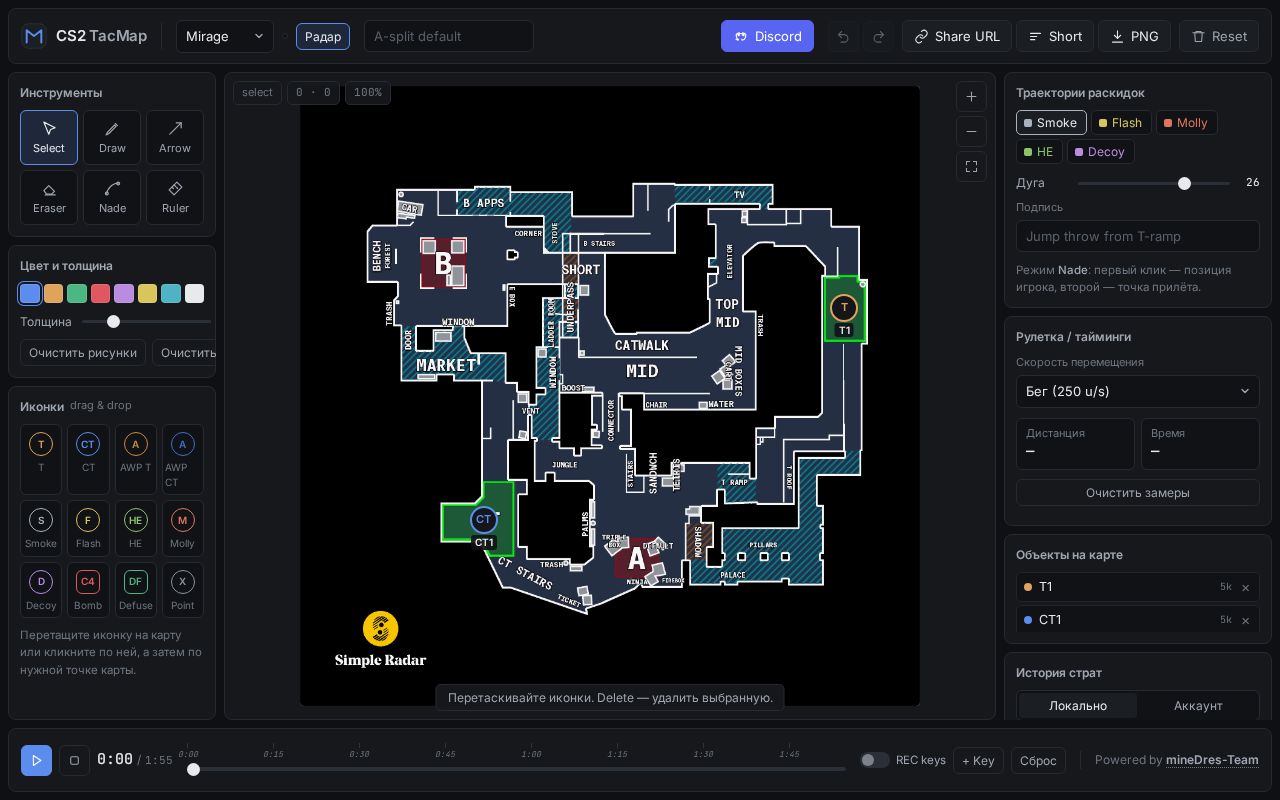Choose the red color swatch
The image size is (1280, 800).
(x=100, y=293)
